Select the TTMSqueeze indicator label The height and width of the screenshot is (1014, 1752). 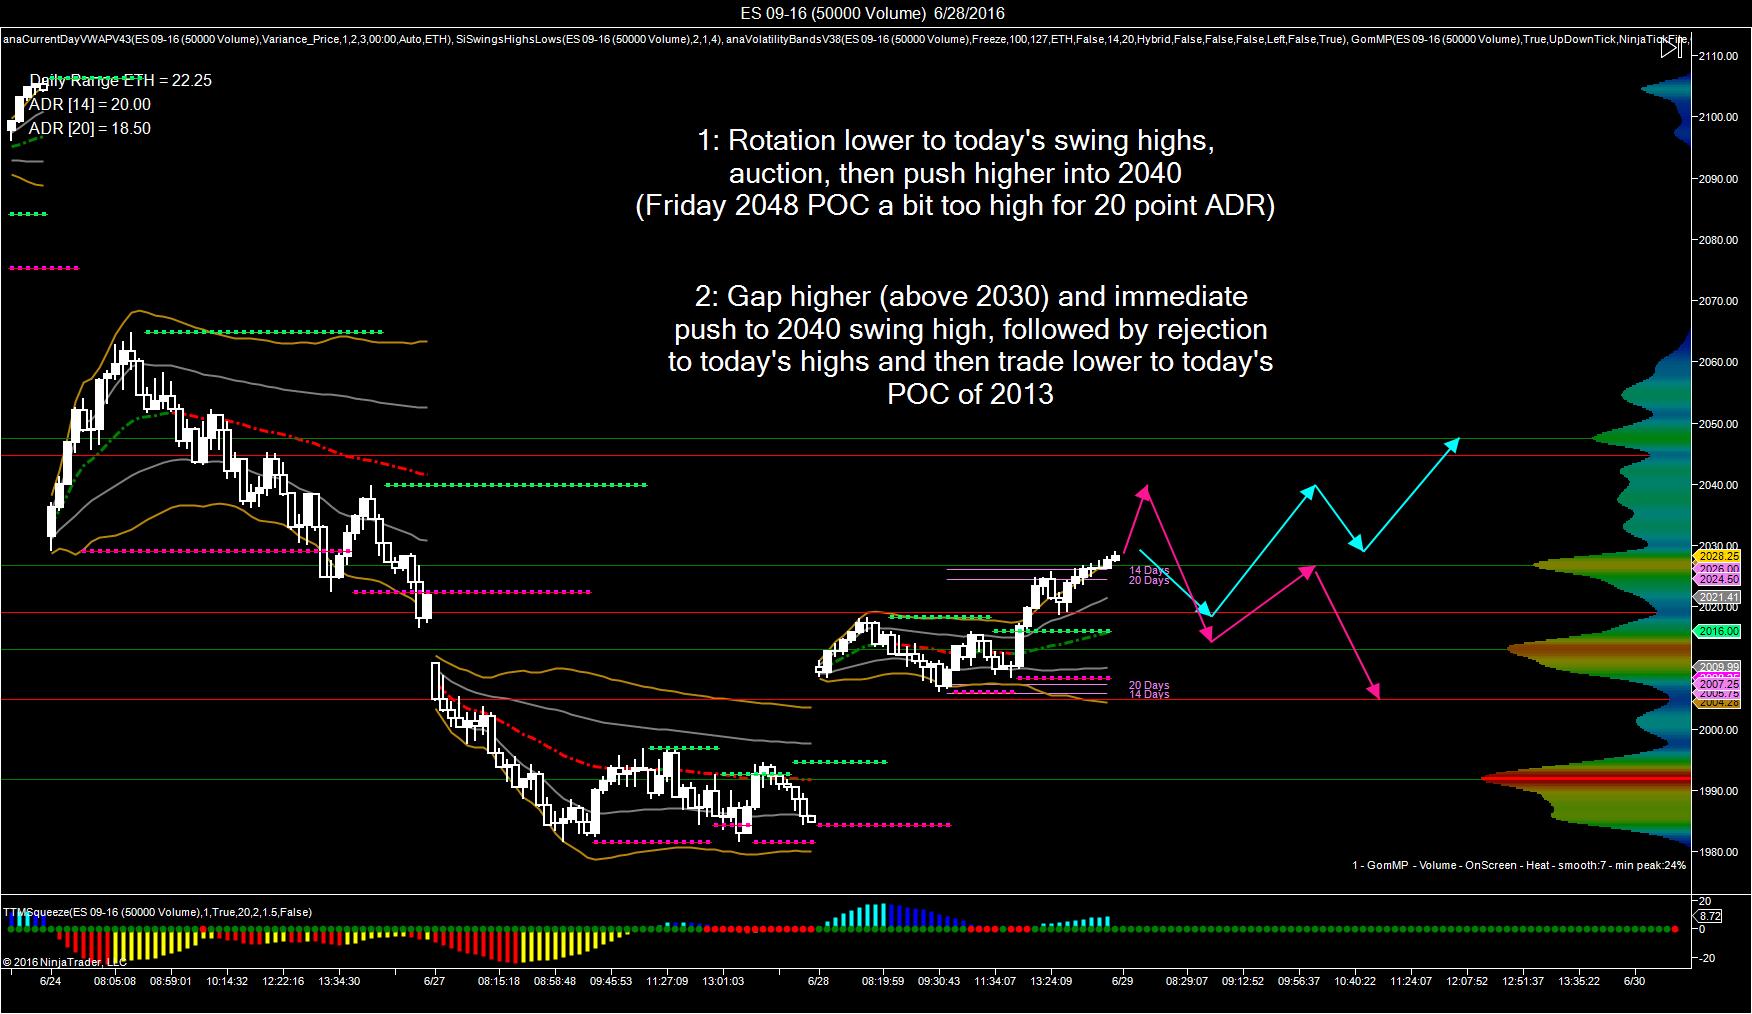click(x=157, y=912)
